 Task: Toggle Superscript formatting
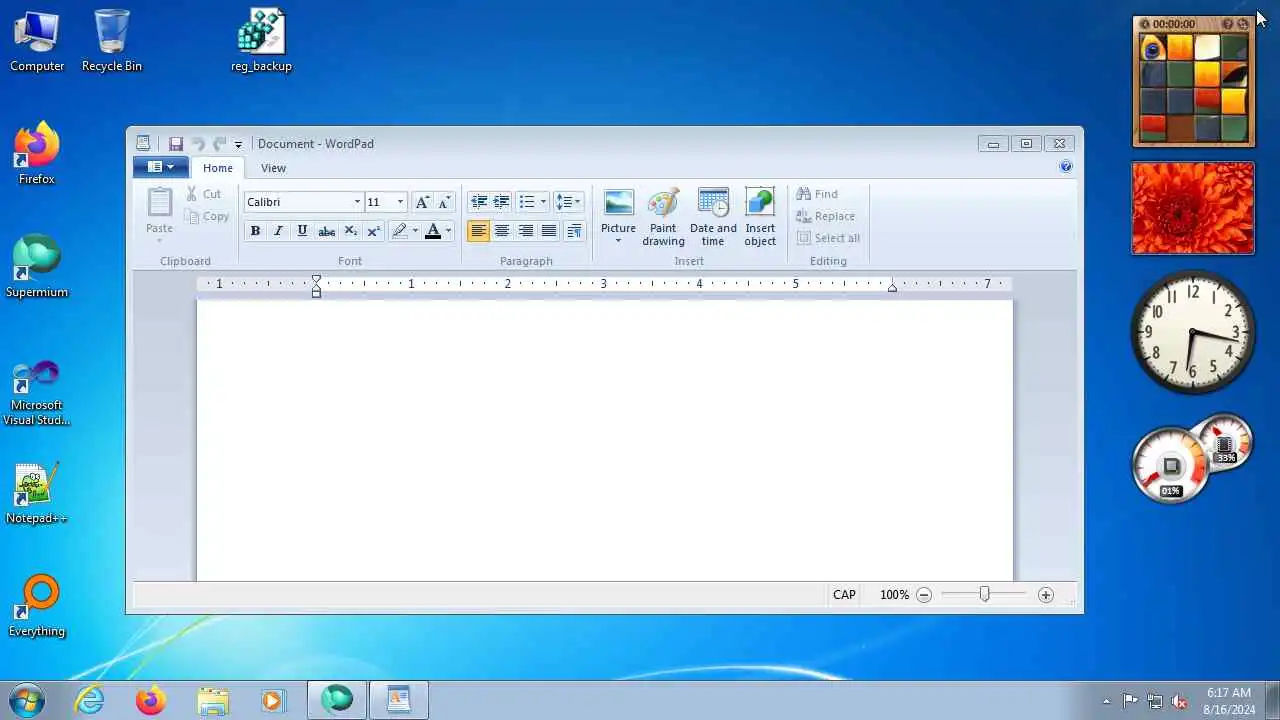[373, 231]
